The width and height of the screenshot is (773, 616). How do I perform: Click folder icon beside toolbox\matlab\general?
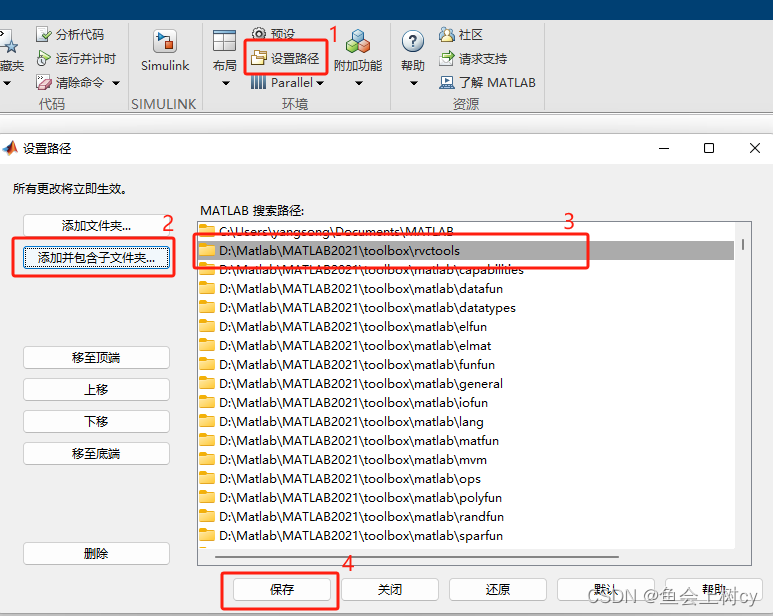(x=207, y=383)
